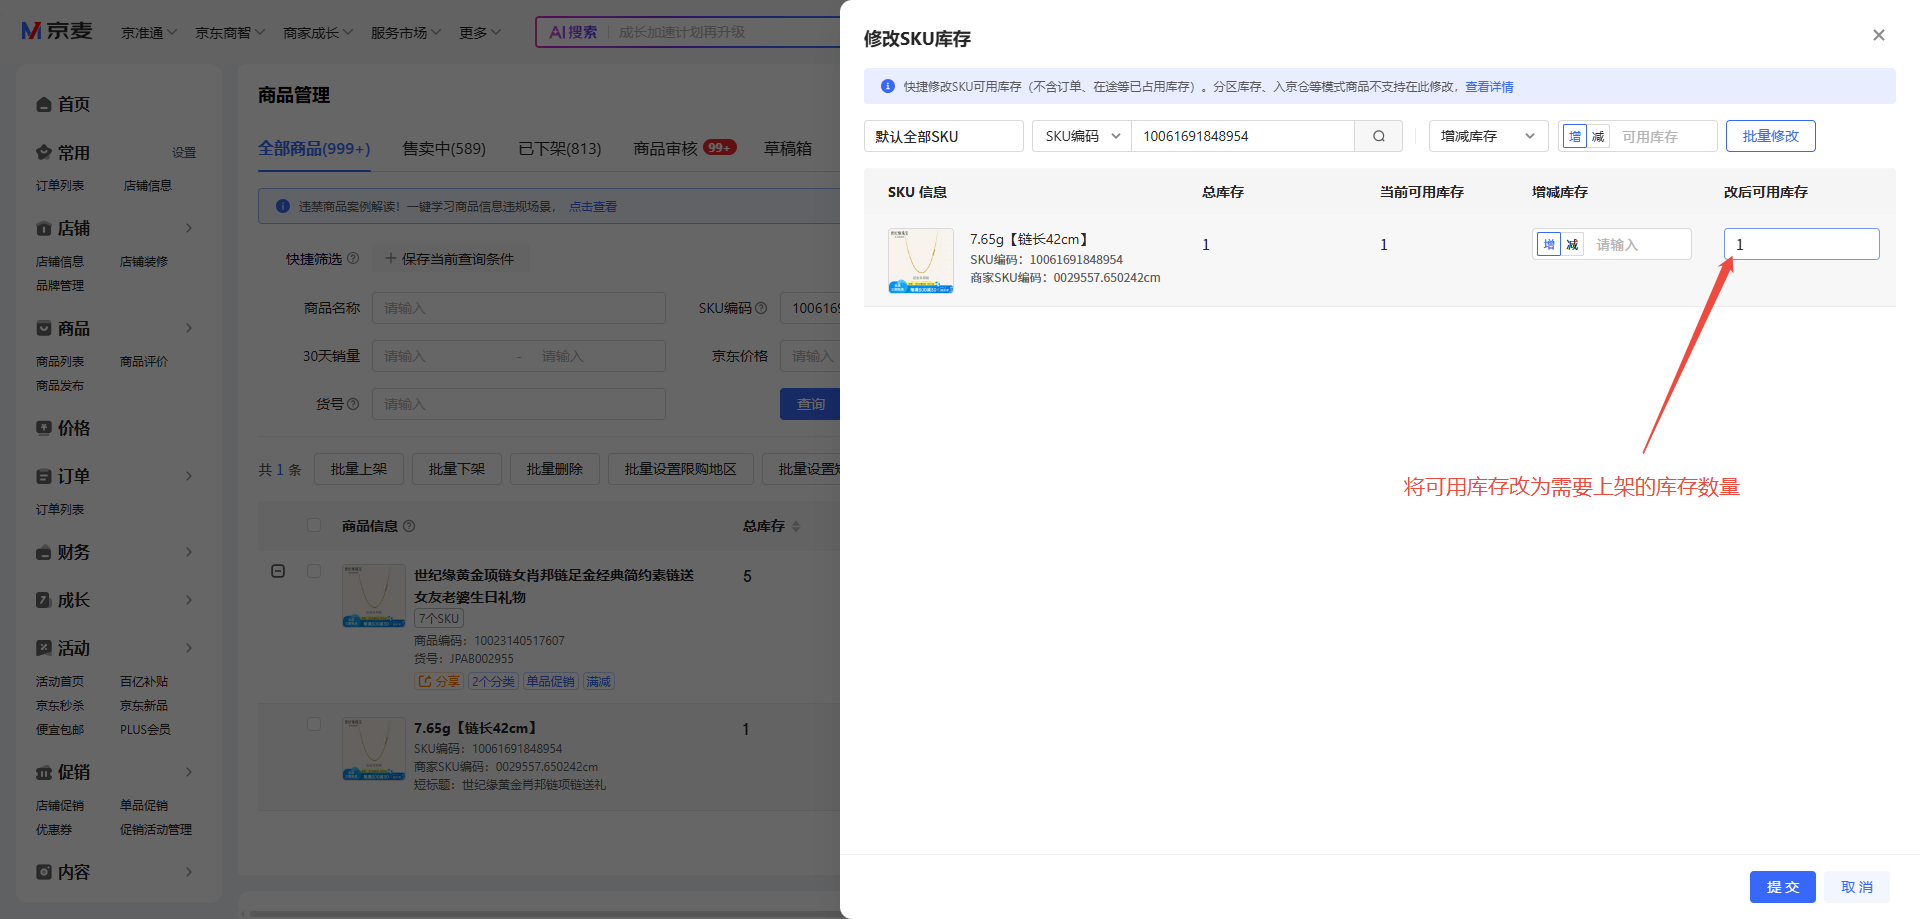The height and width of the screenshot is (919, 1920).
Task: Click the help icon next to 快捷筛选
Action: click(353, 259)
